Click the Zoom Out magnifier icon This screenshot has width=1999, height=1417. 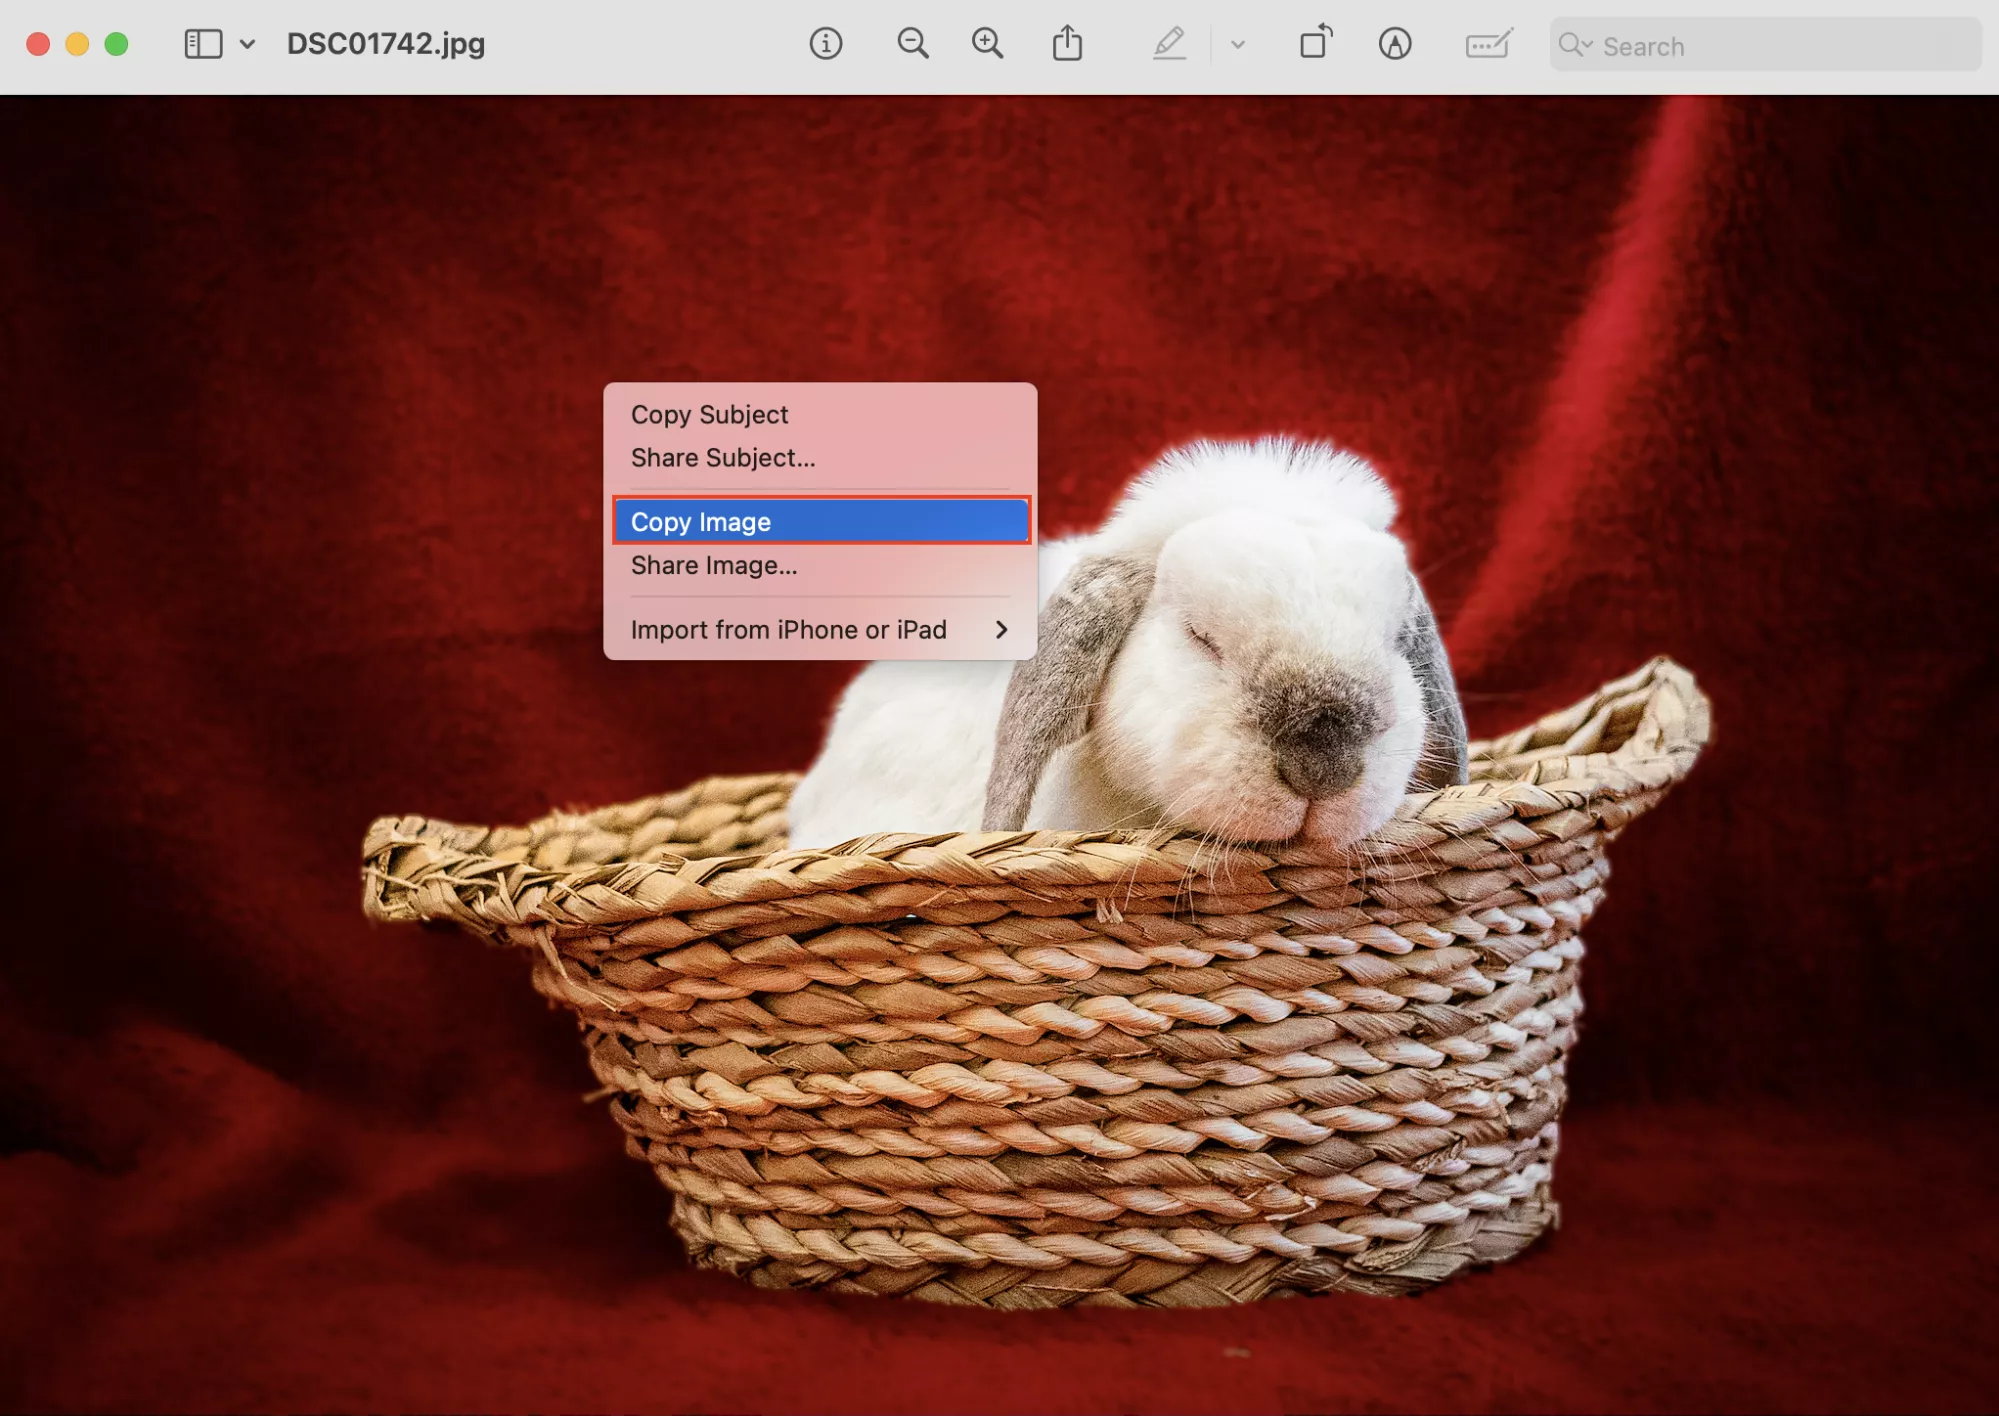pos(912,44)
